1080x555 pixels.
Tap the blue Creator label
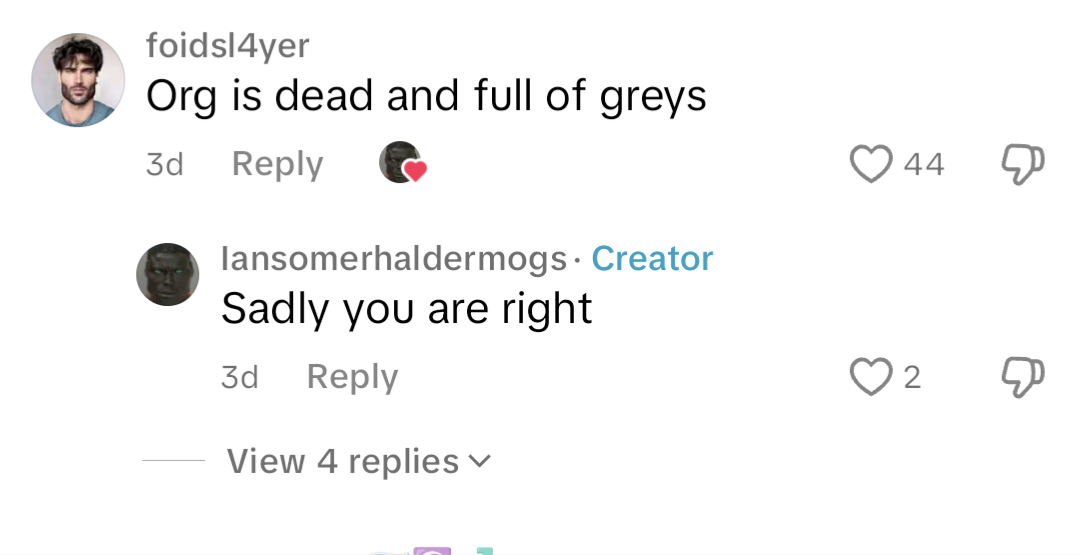652,259
